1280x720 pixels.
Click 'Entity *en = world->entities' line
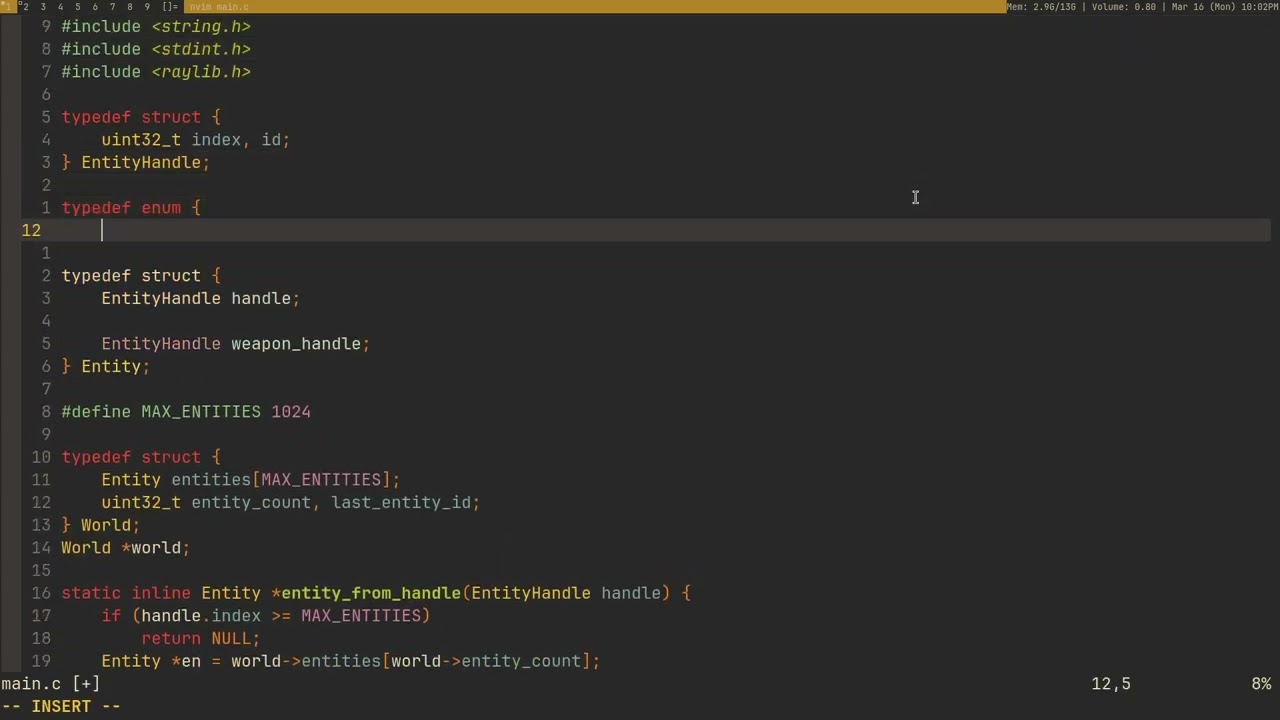[351, 661]
